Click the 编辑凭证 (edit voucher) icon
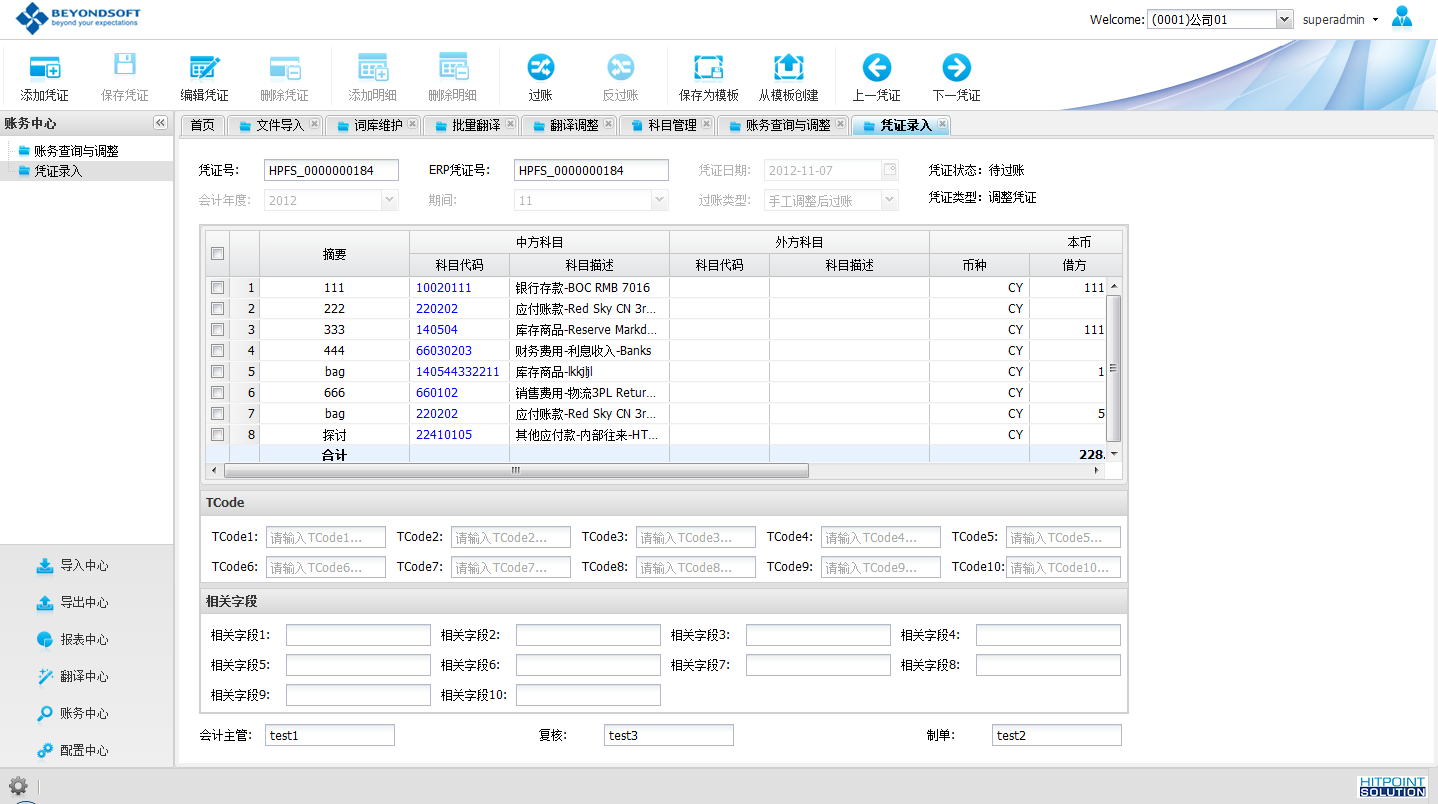Screen dimensions: 1438x804 205,68
